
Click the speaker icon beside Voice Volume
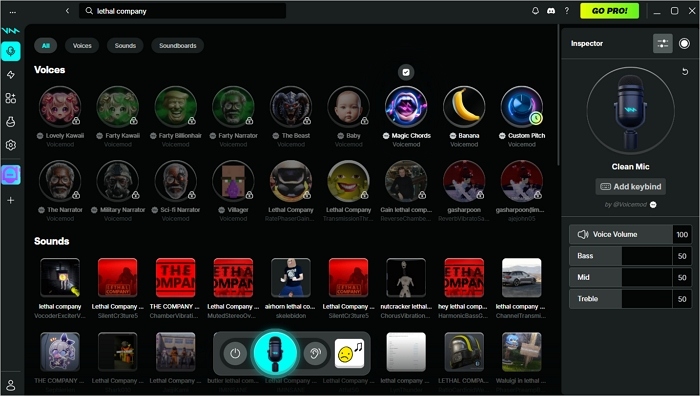(x=583, y=234)
